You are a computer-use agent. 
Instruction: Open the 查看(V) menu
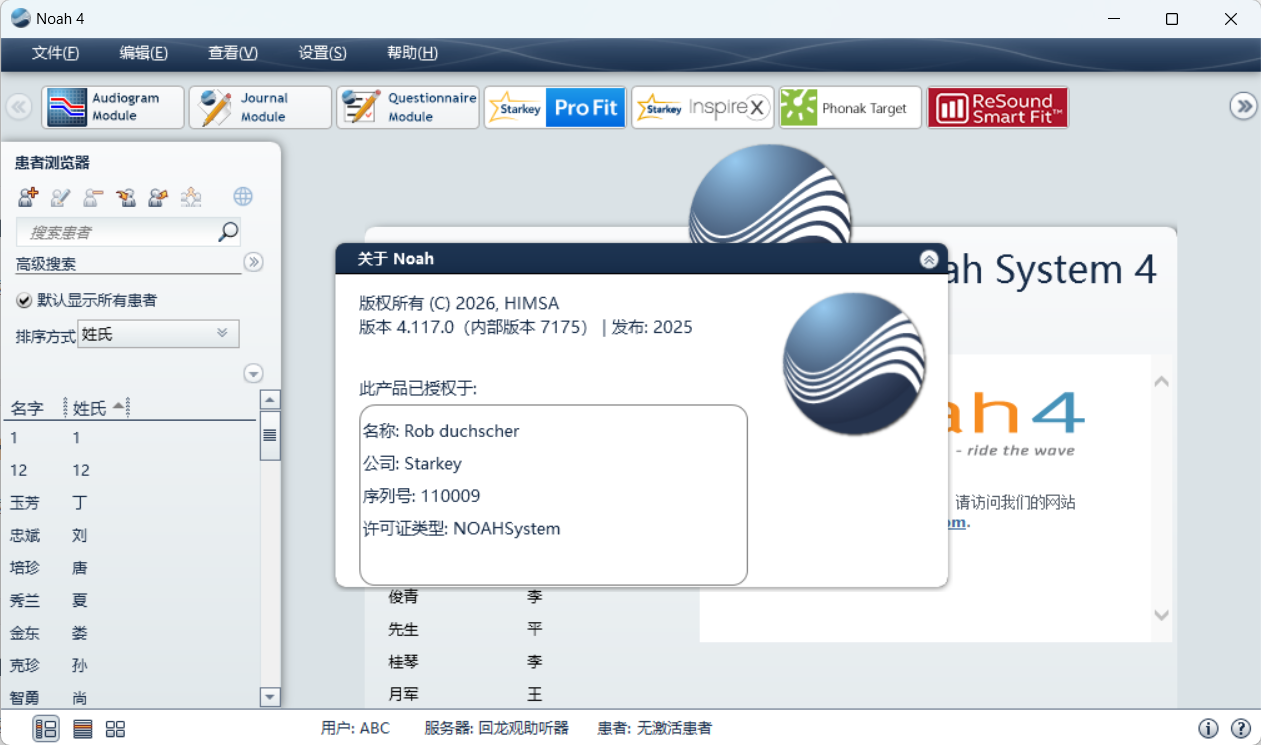[x=233, y=53]
